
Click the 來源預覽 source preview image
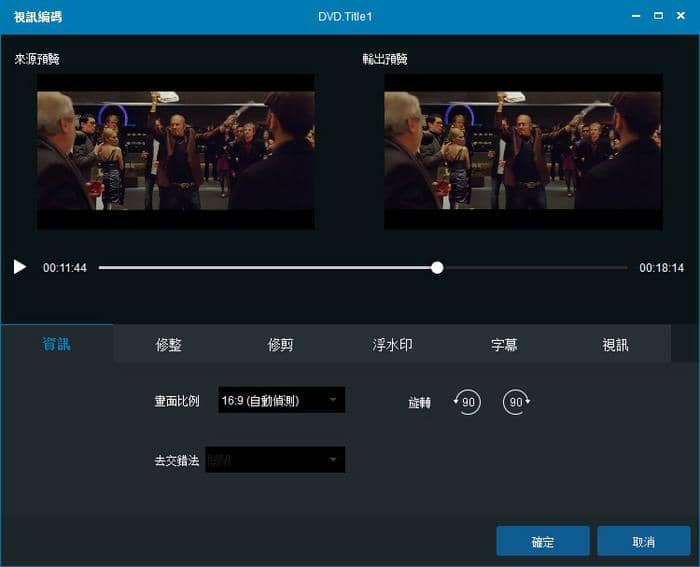click(176, 152)
